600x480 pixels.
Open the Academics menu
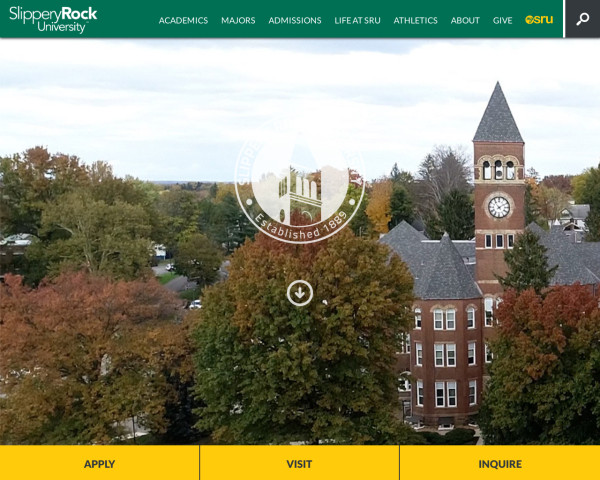(x=183, y=20)
